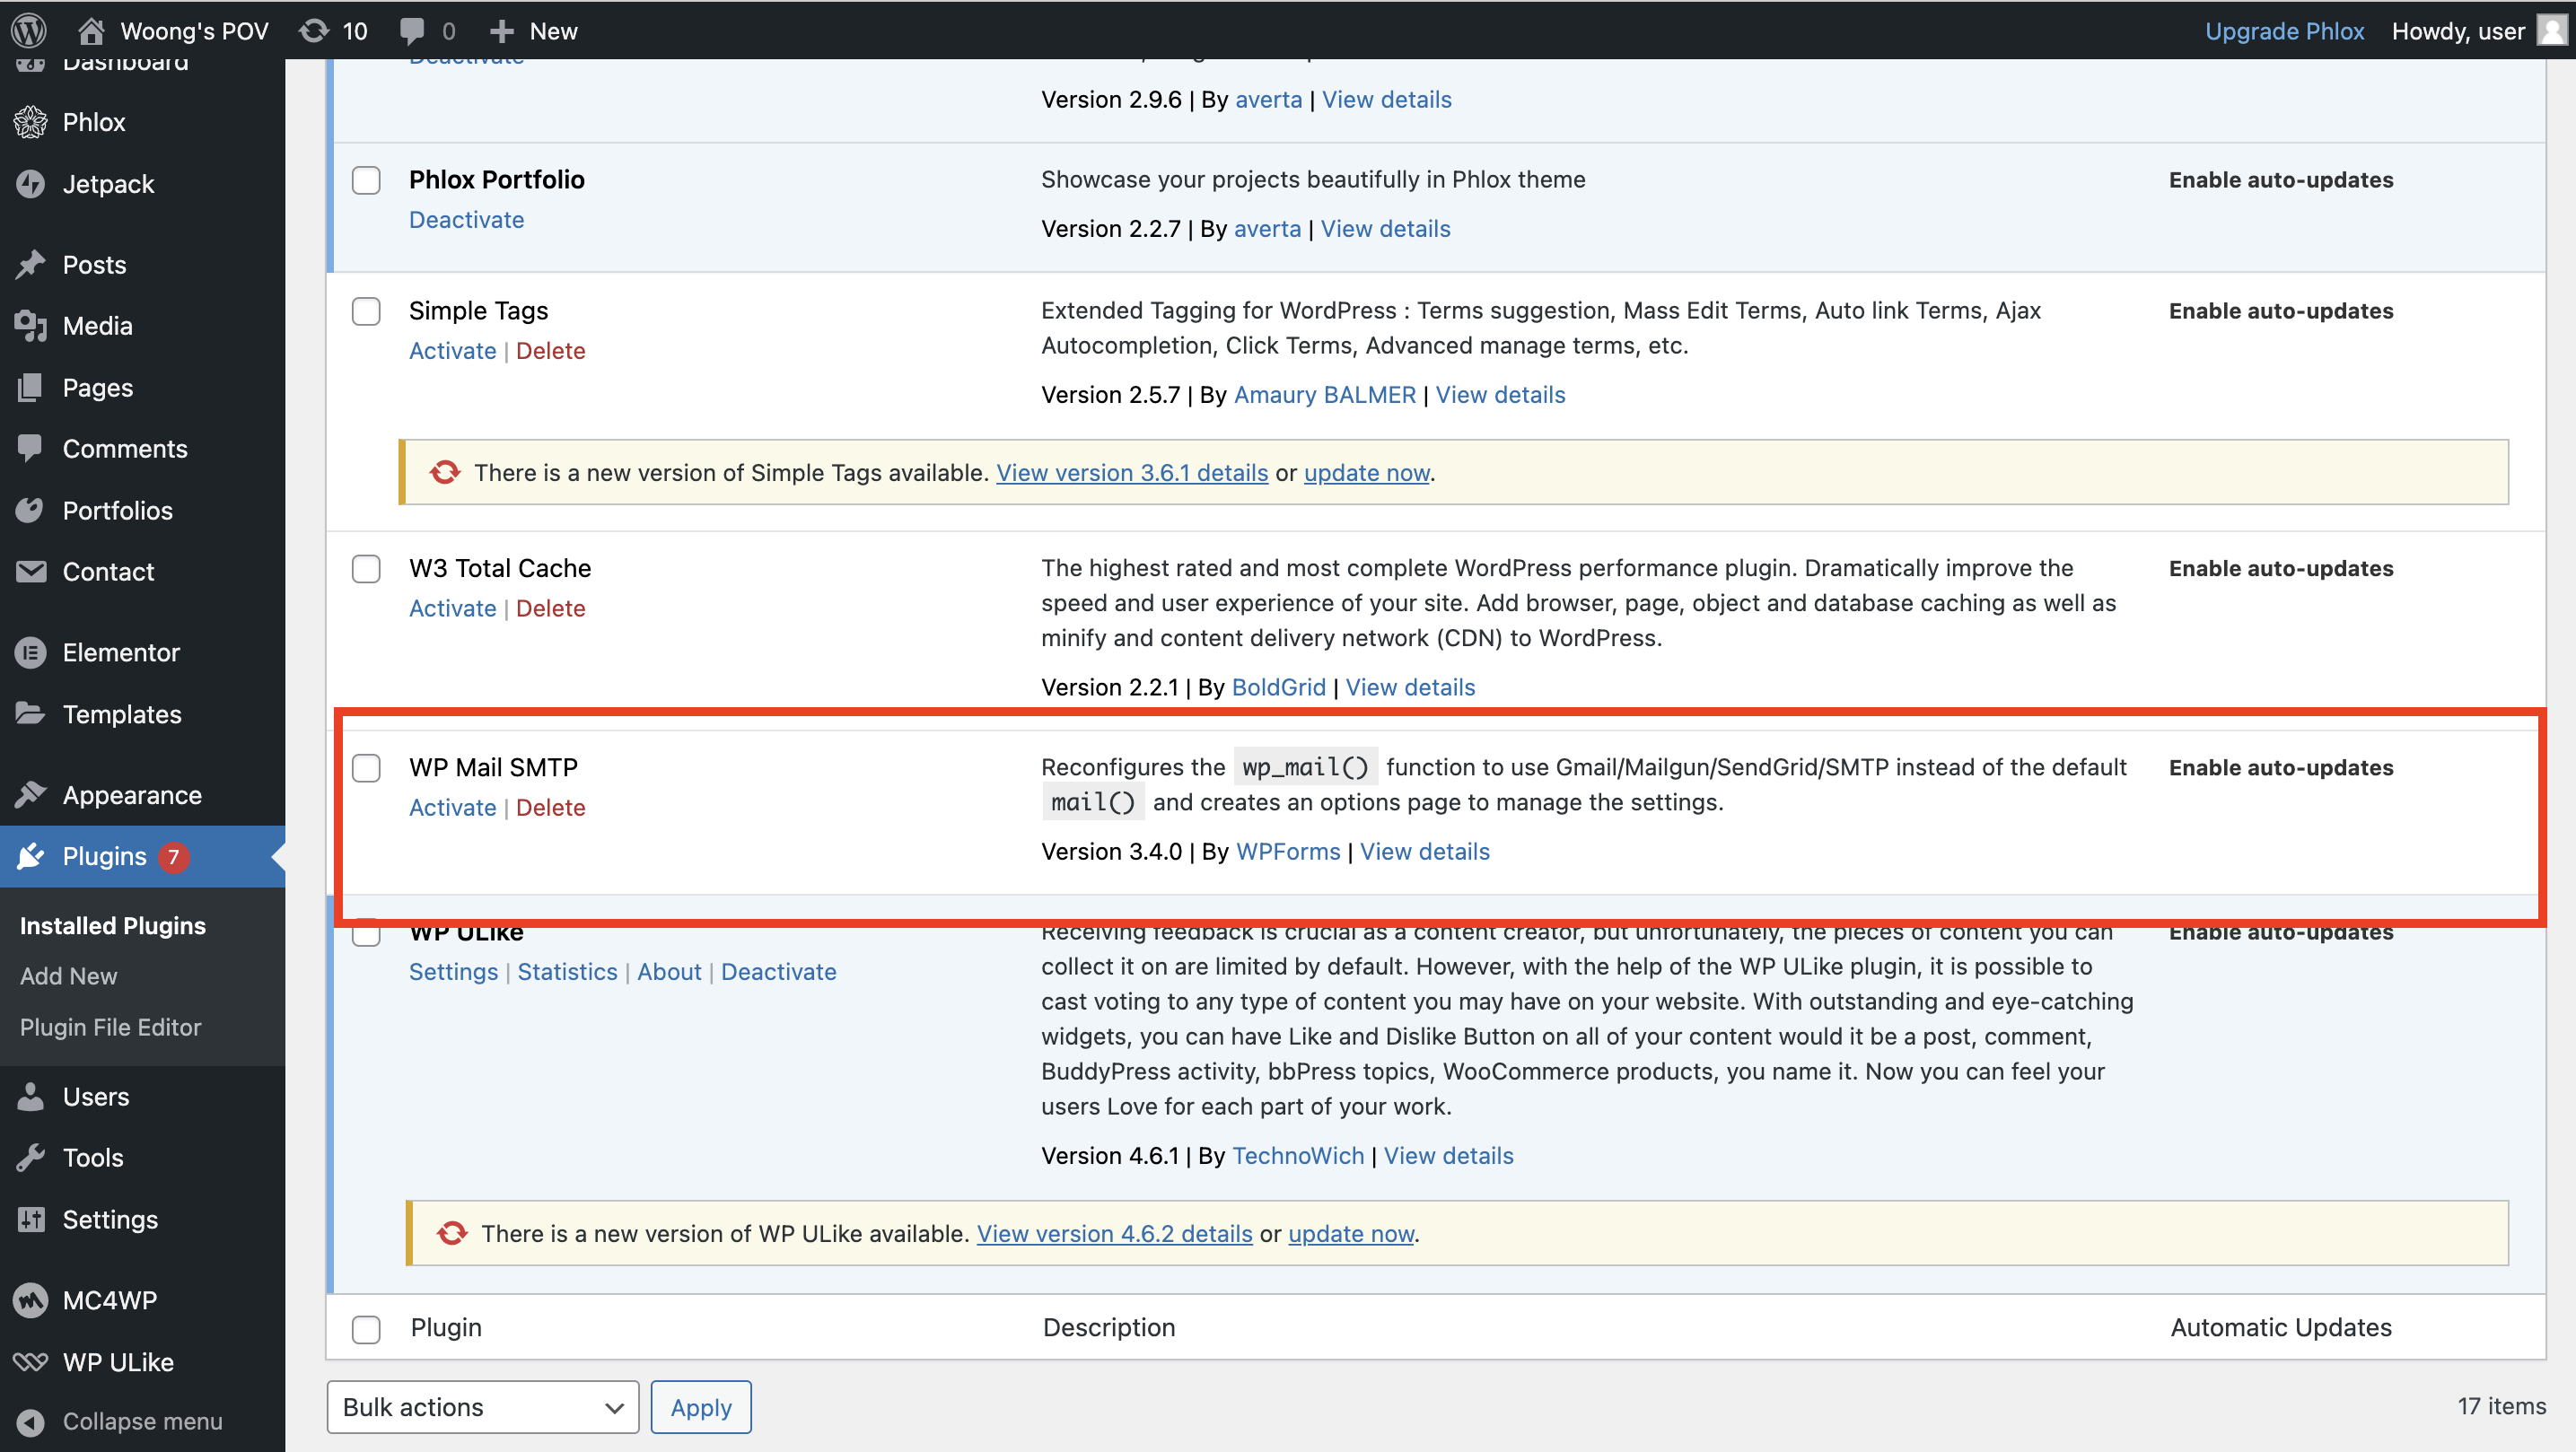Check the WP Mail SMTP checkbox
Image resolution: width=2576 pixels, height=1452 pixels.
[x=366, y=768]
